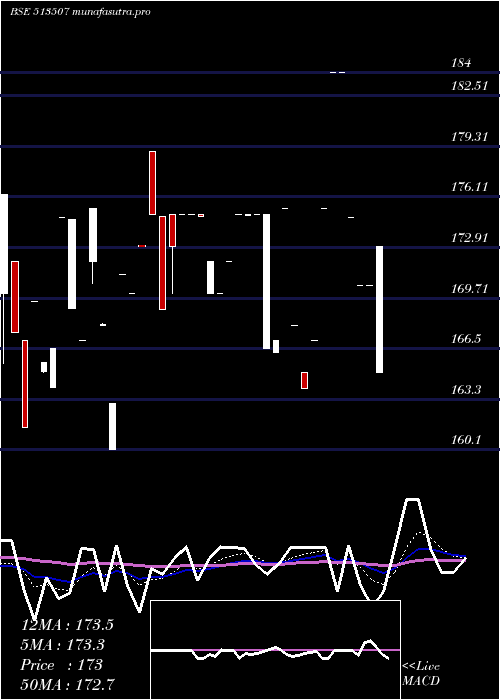500x700 pixels.
Task: Click the 50MA : 172.7 readout
Action: click(x=67, y=685)
